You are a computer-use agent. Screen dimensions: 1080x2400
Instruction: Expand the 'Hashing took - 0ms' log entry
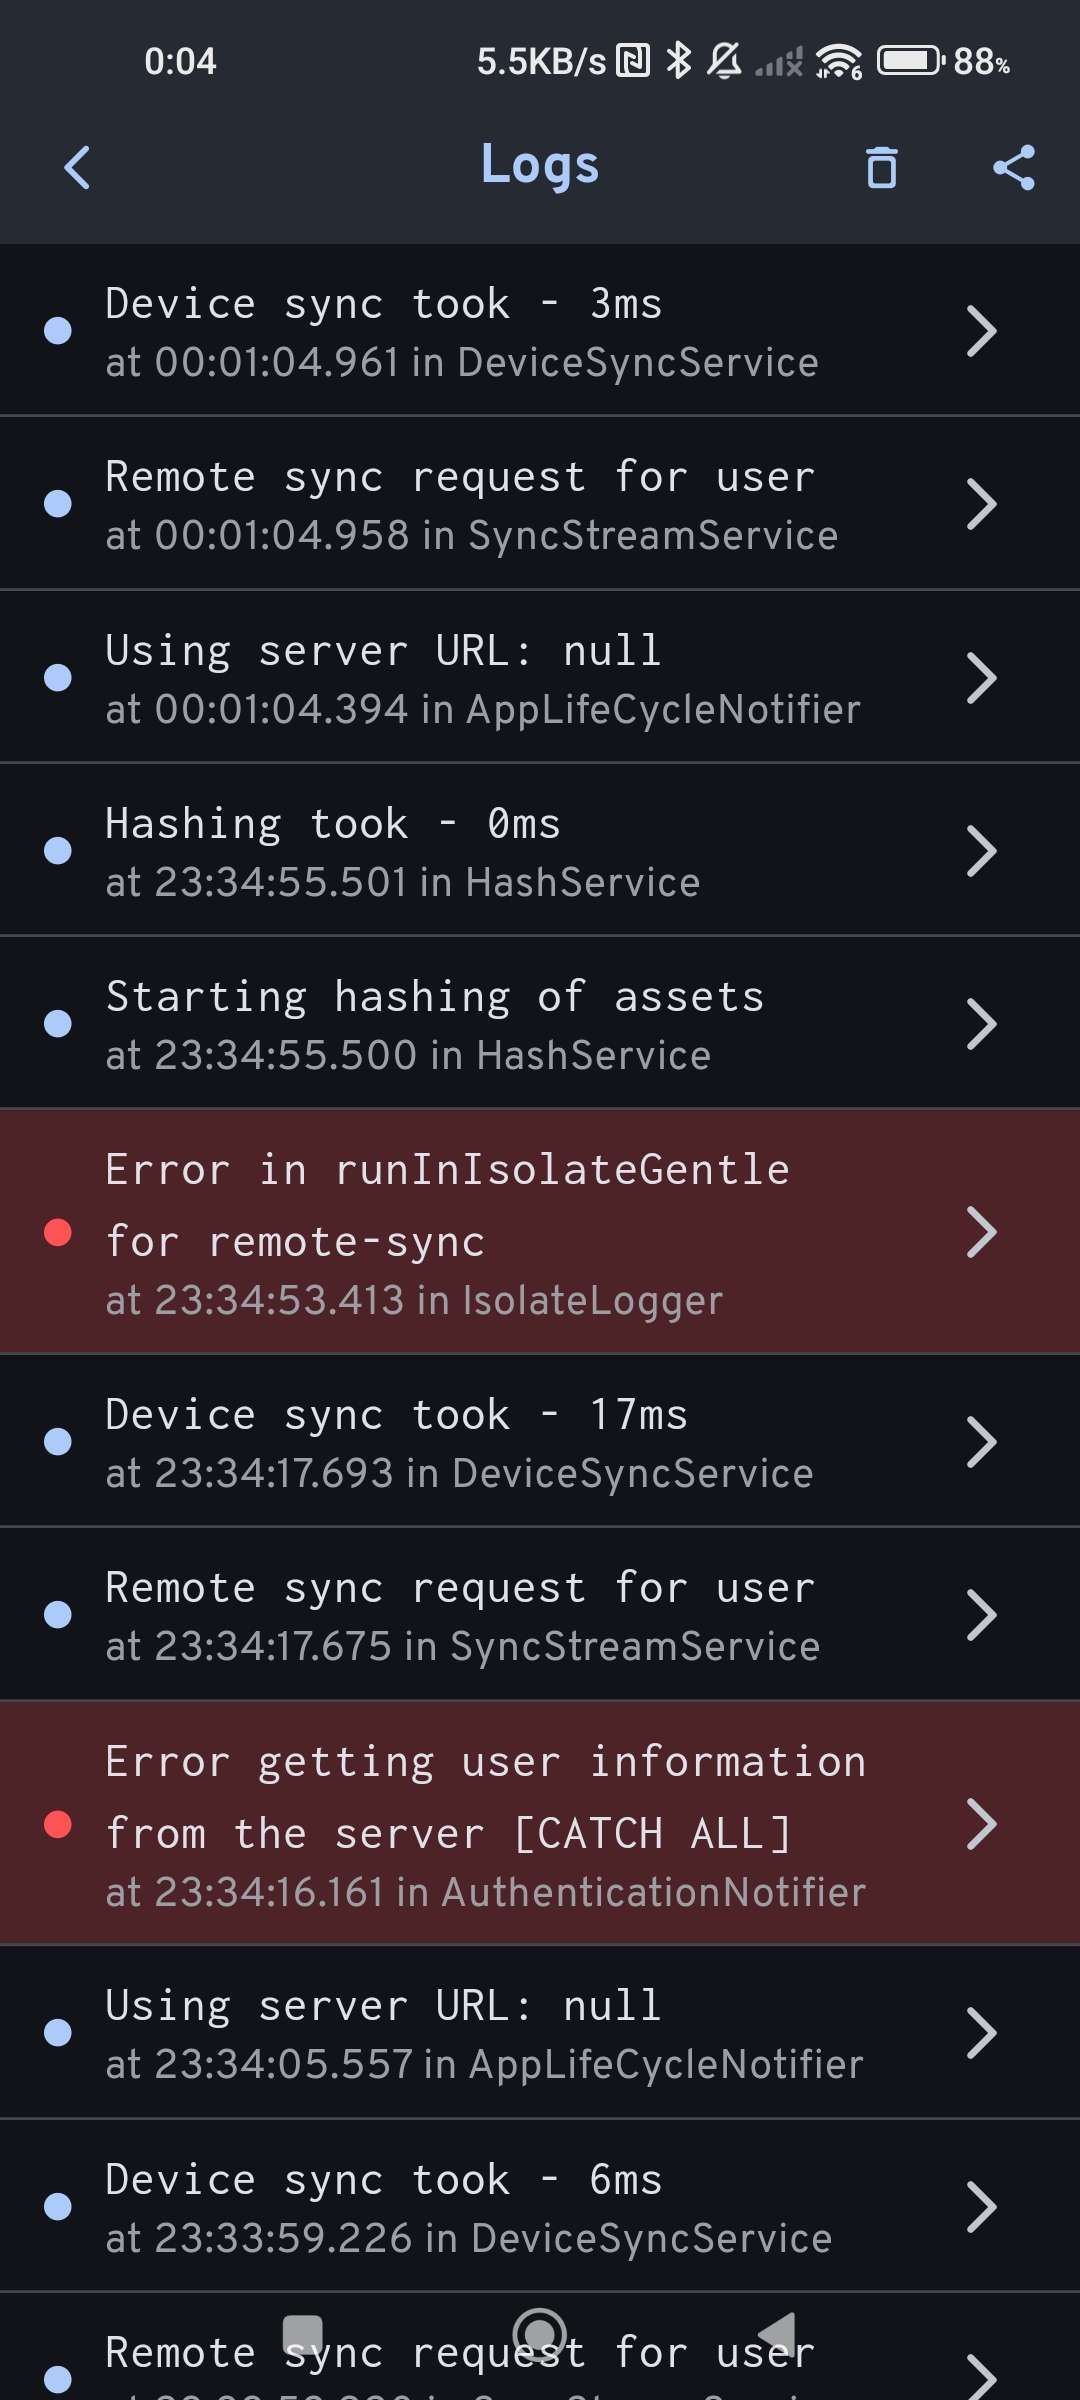coord(982,848)
